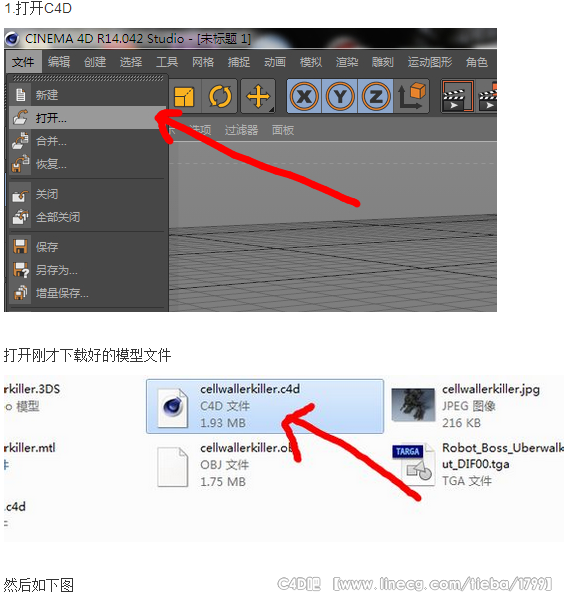Open the 运动图形 menu
This screenshot has height=601, width=578.
(x=430, y=62)
